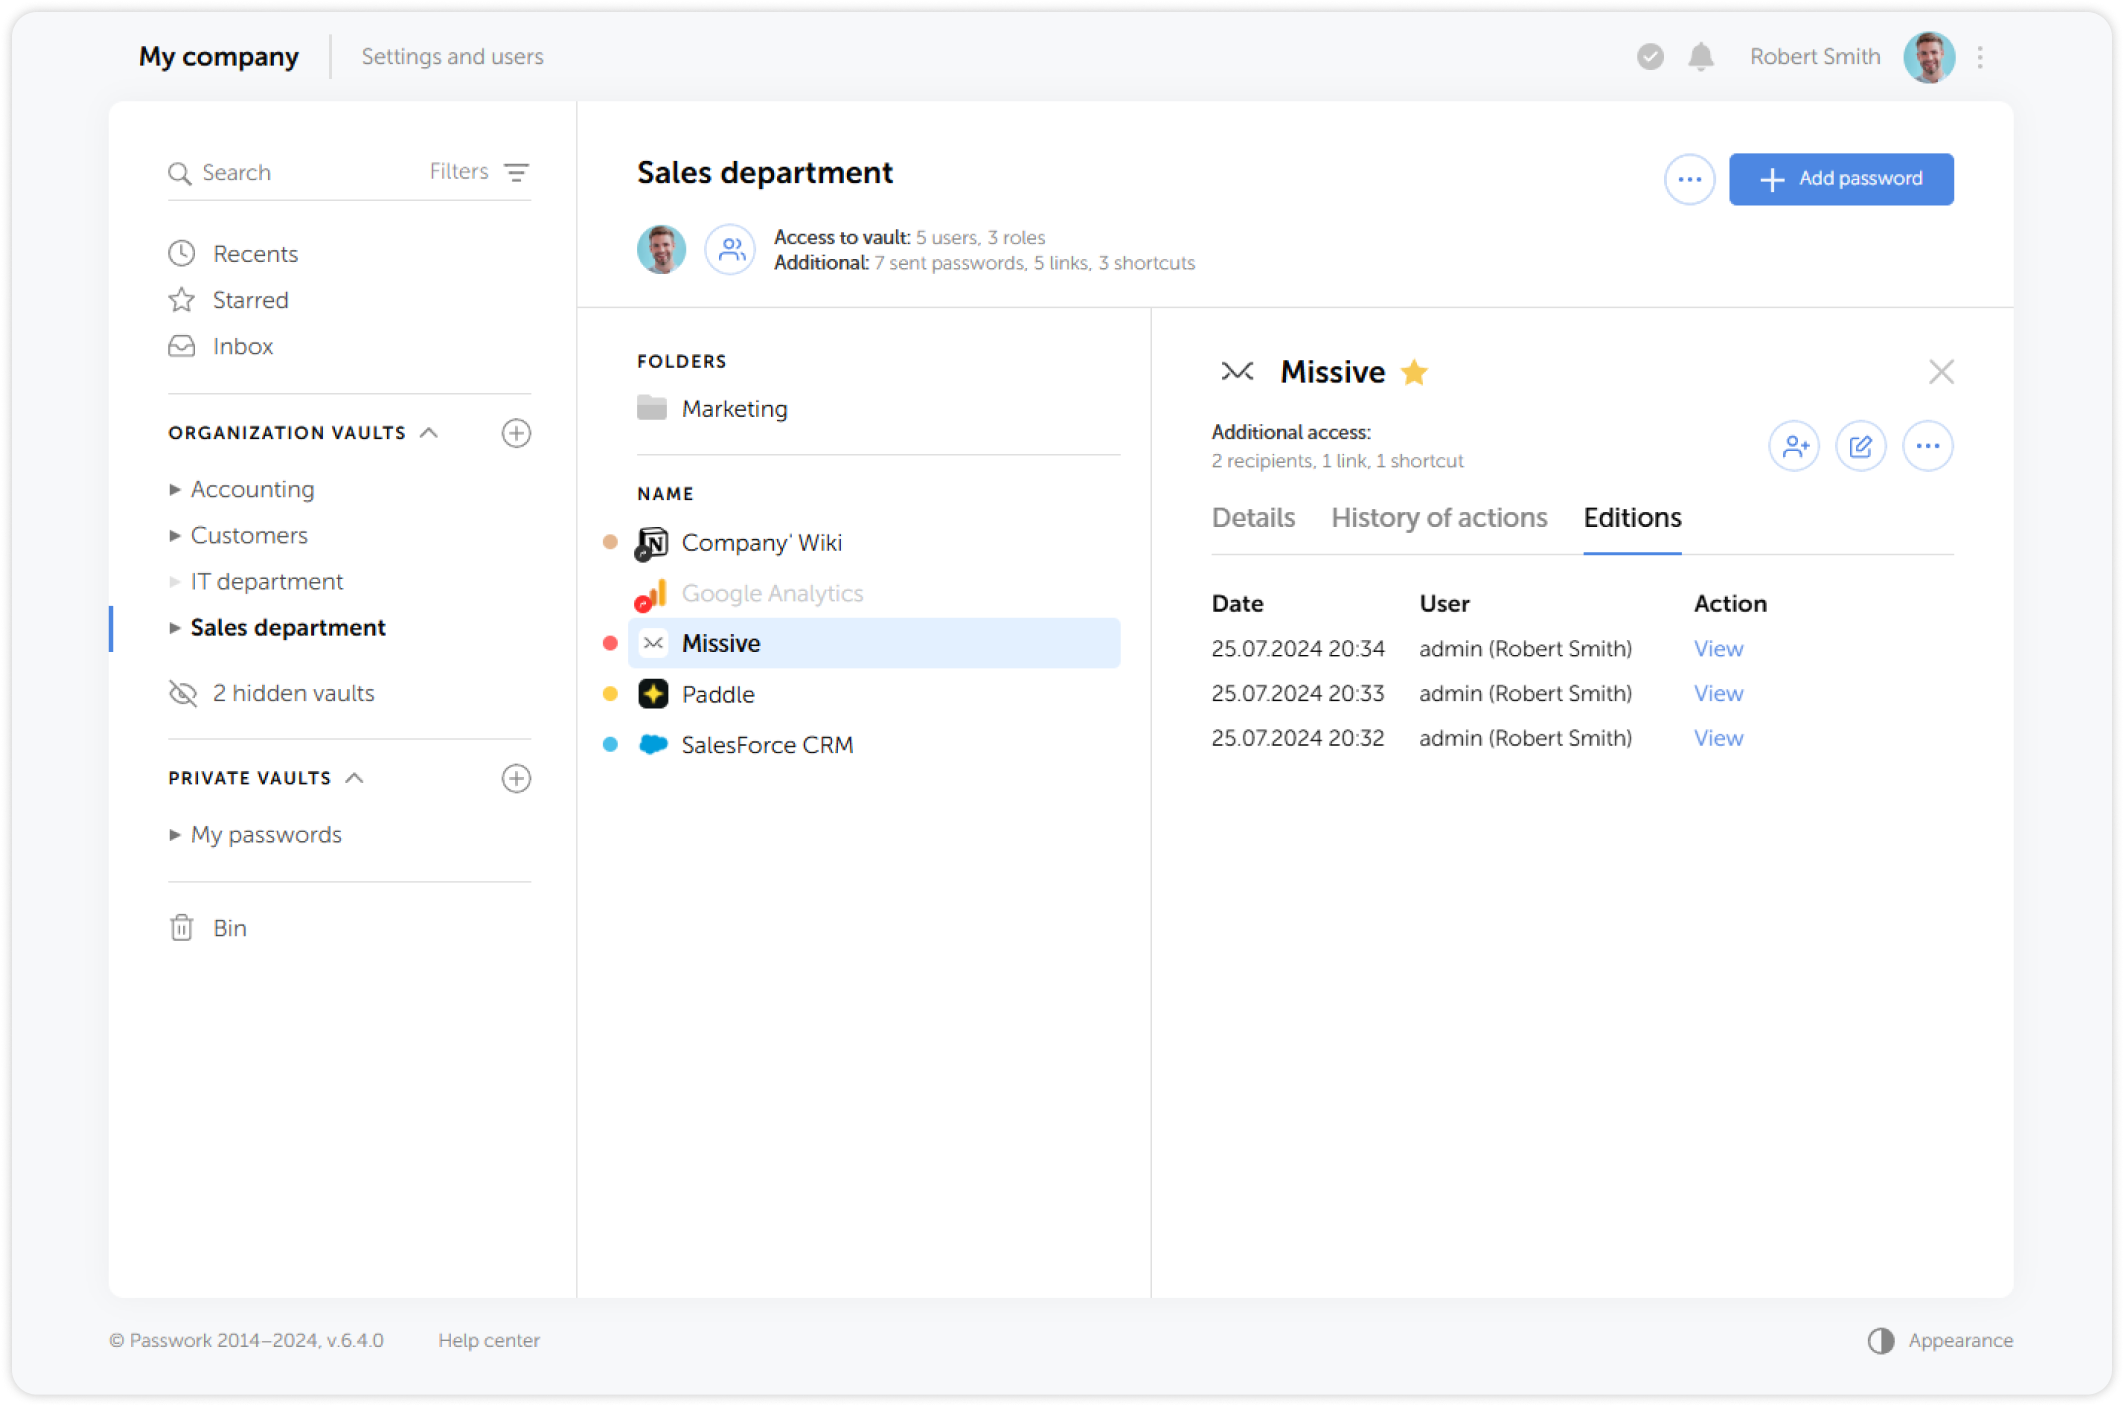This screenshot has width=2124, height=1407.
Task: Open the Bin trash icon
Action: [x=181, y=928]
